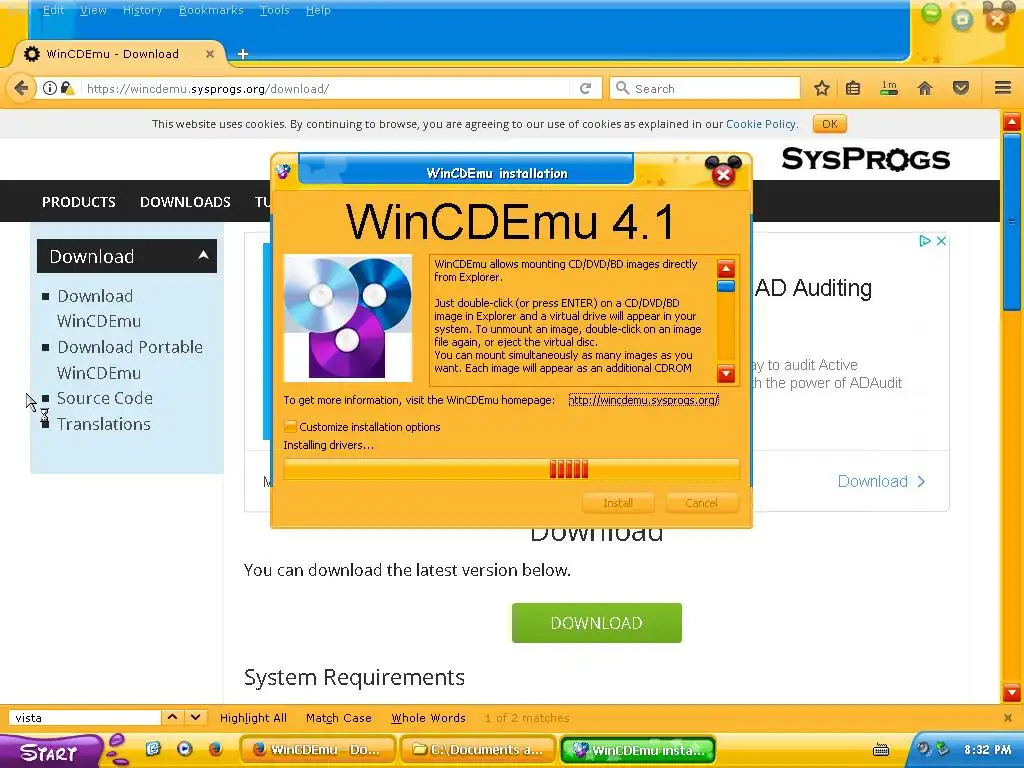Open the Cookie Policy link
The image size is (1024, 768).
pyautogui.click(x=761, y=124)
